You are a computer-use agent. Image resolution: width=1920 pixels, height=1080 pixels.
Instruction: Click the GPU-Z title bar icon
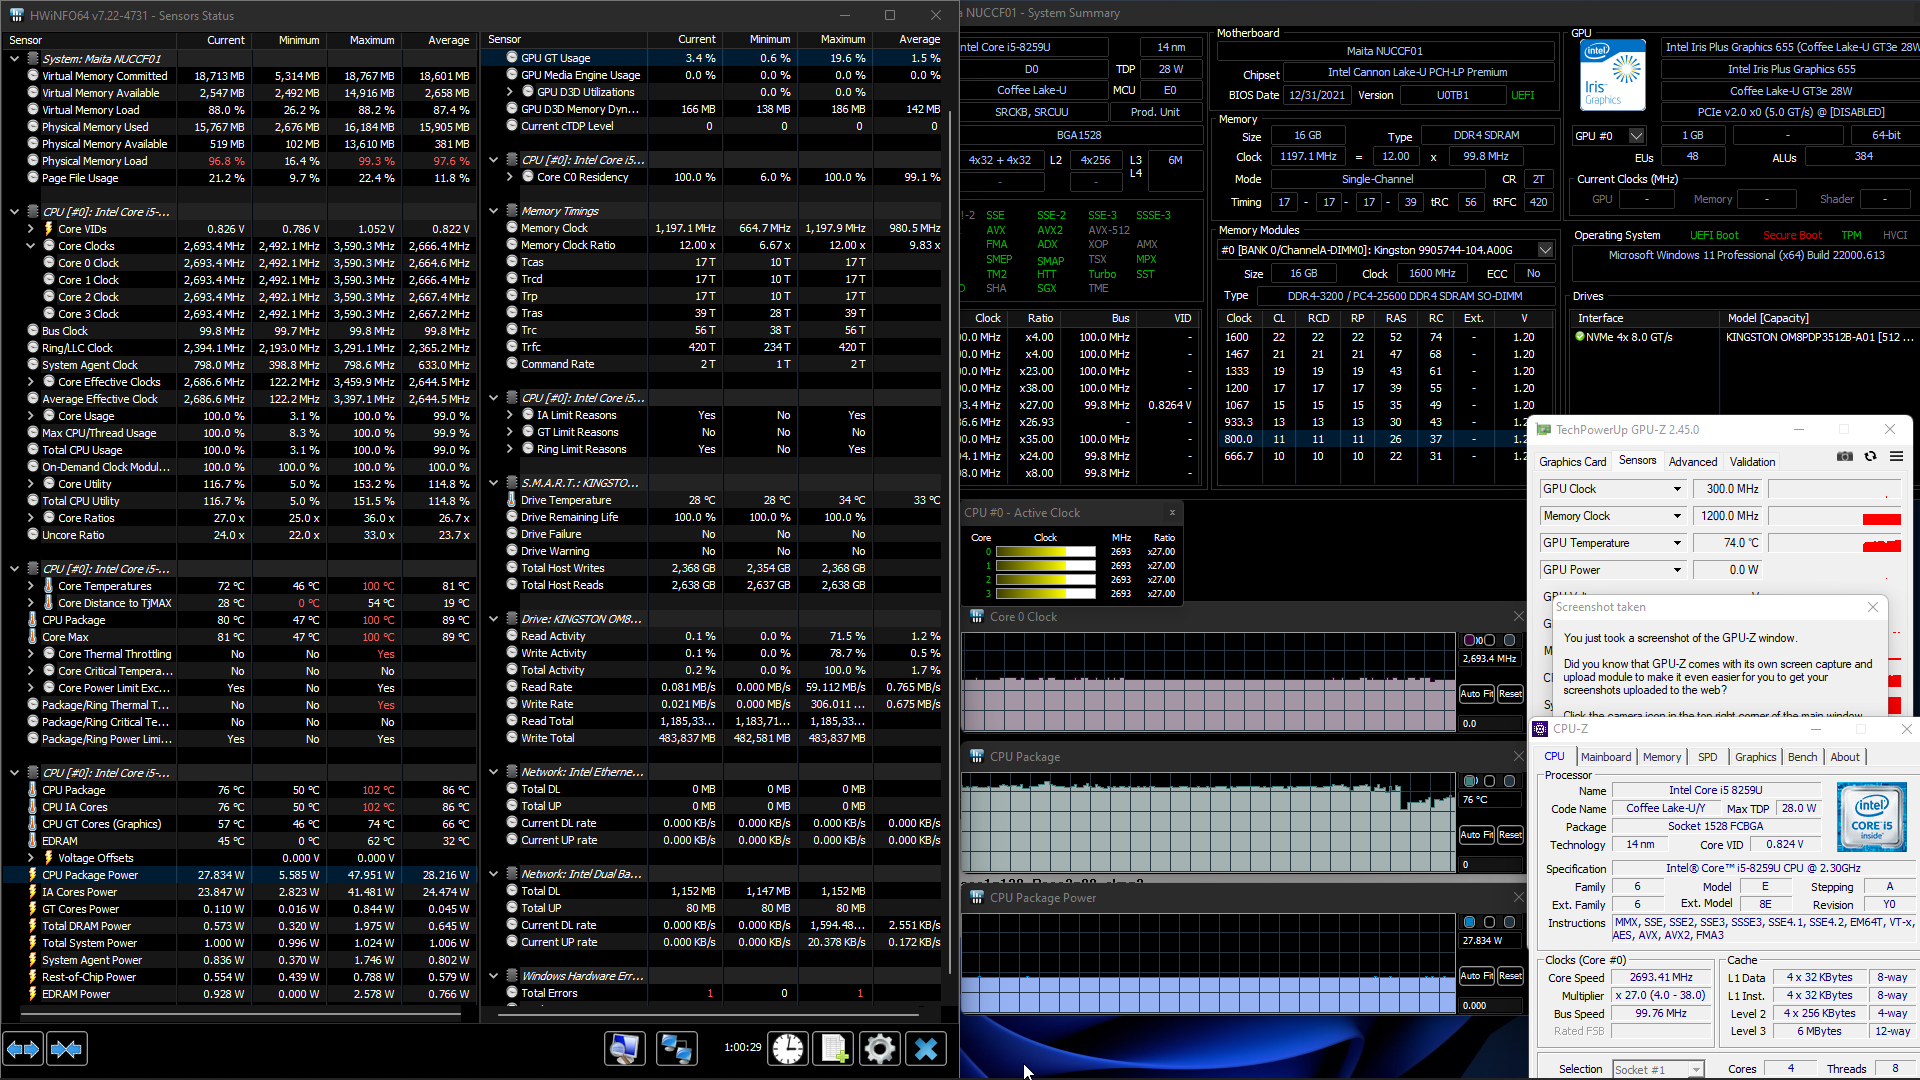point(1543,430)
